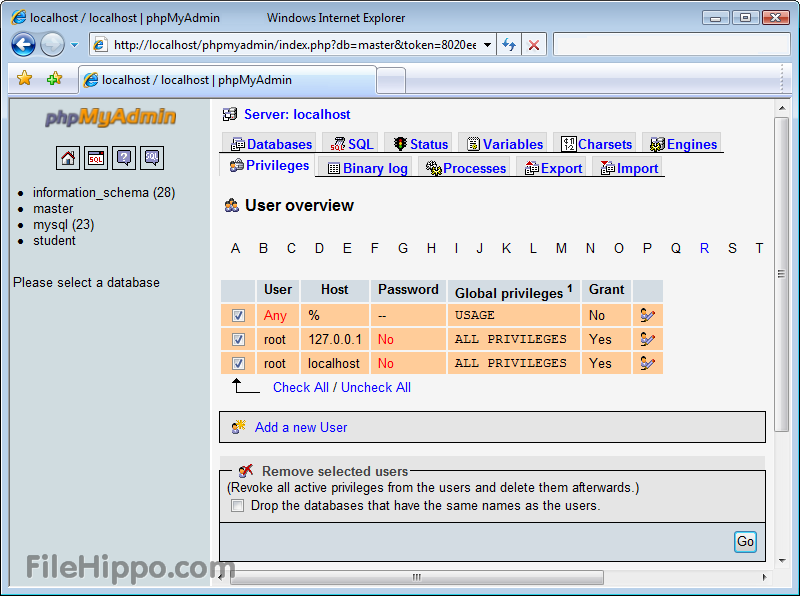
Task: Click the Favorites star icon
Action: point(24,79)
